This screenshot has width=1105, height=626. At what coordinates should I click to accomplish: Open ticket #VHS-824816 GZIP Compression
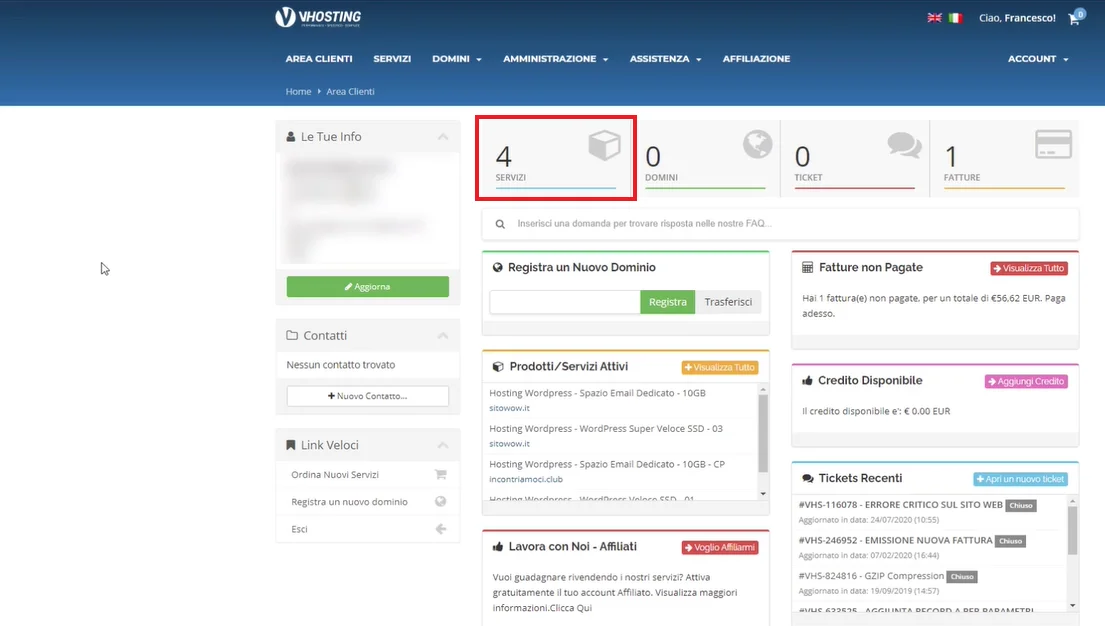871,576
